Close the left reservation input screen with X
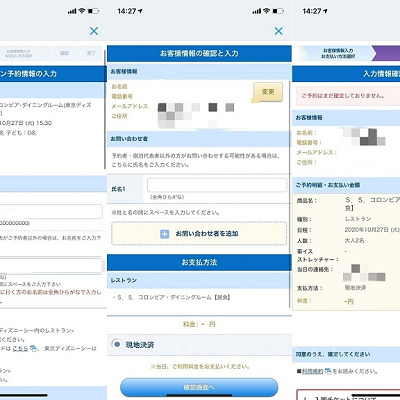This screenshot has height=400, width=400. pos(94,31)
